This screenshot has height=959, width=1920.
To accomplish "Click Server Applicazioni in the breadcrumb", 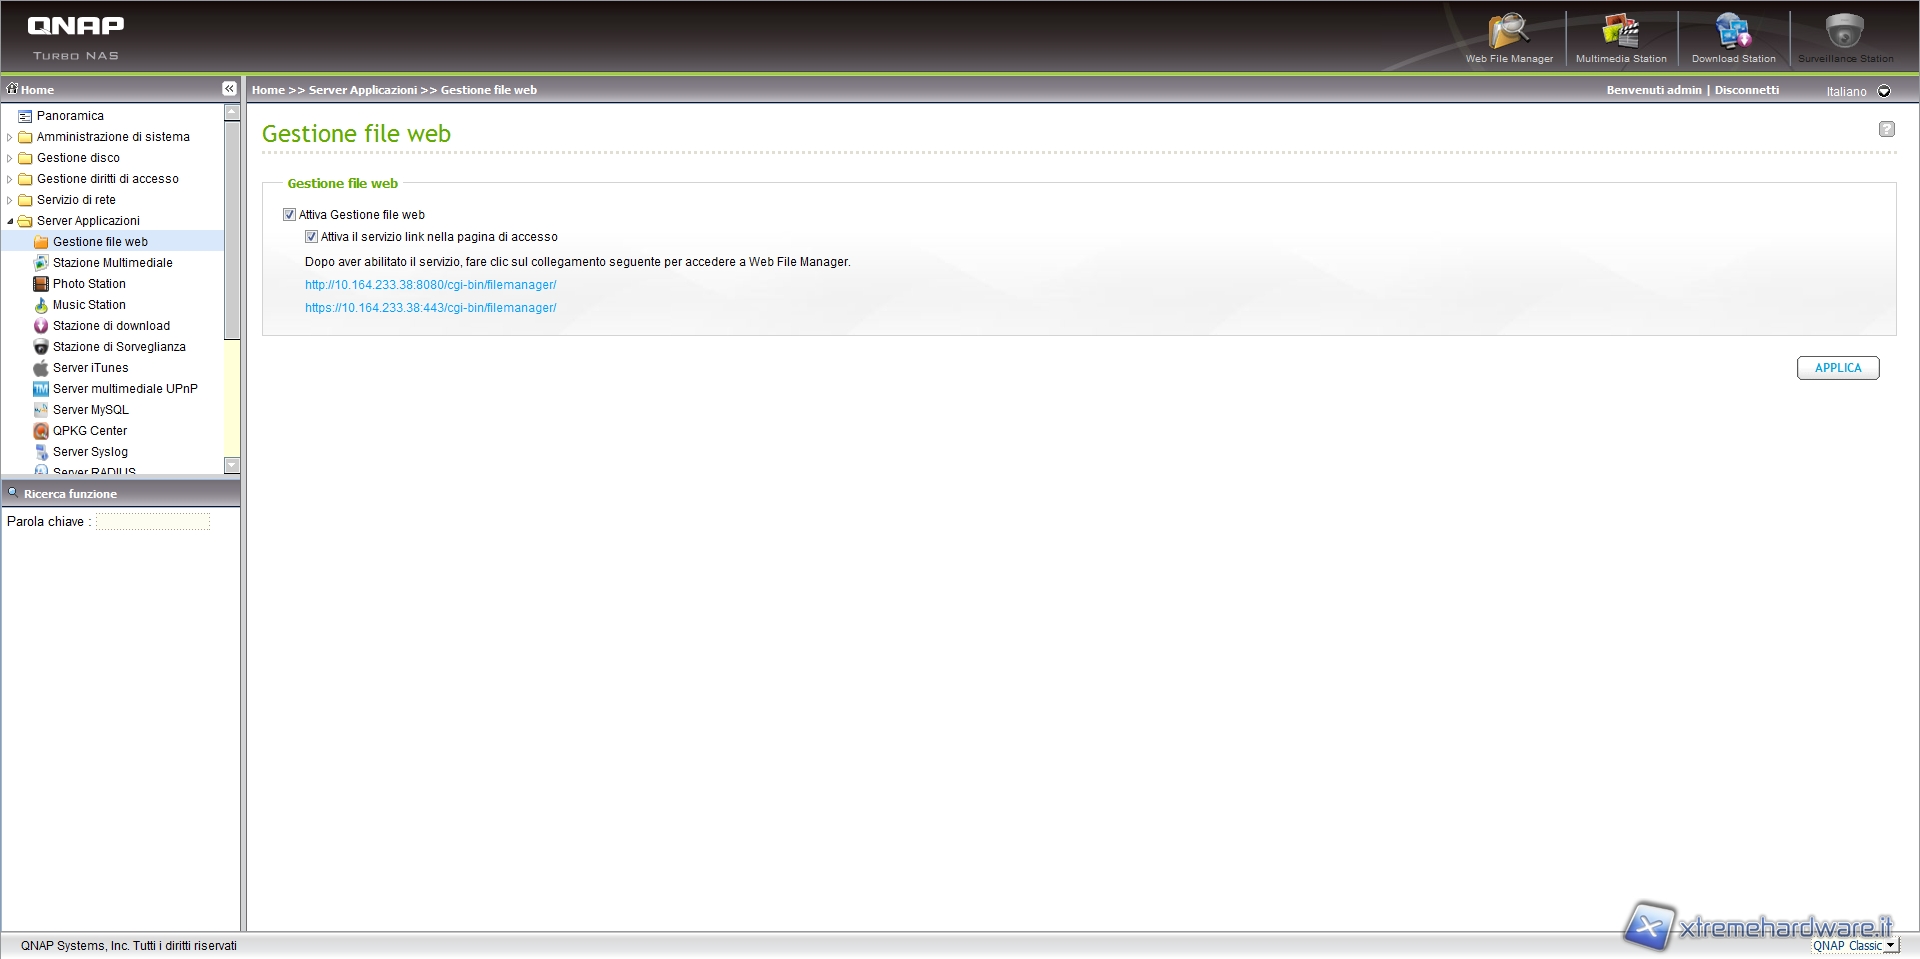I will pos(362,90).
